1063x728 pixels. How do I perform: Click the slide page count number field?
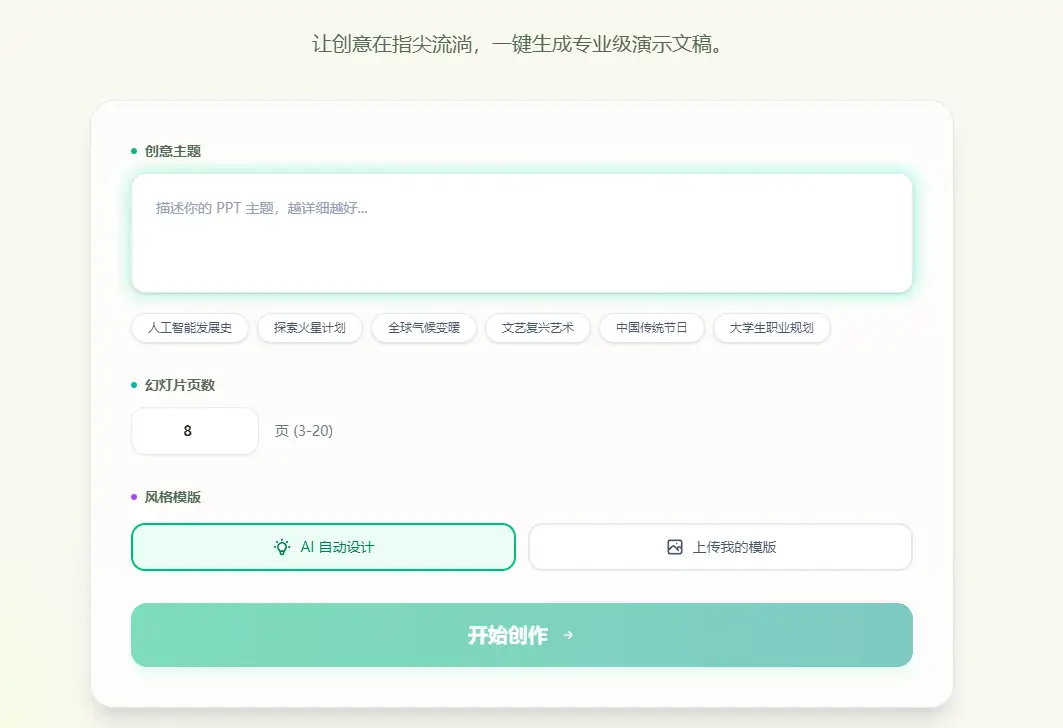point(194,431)
